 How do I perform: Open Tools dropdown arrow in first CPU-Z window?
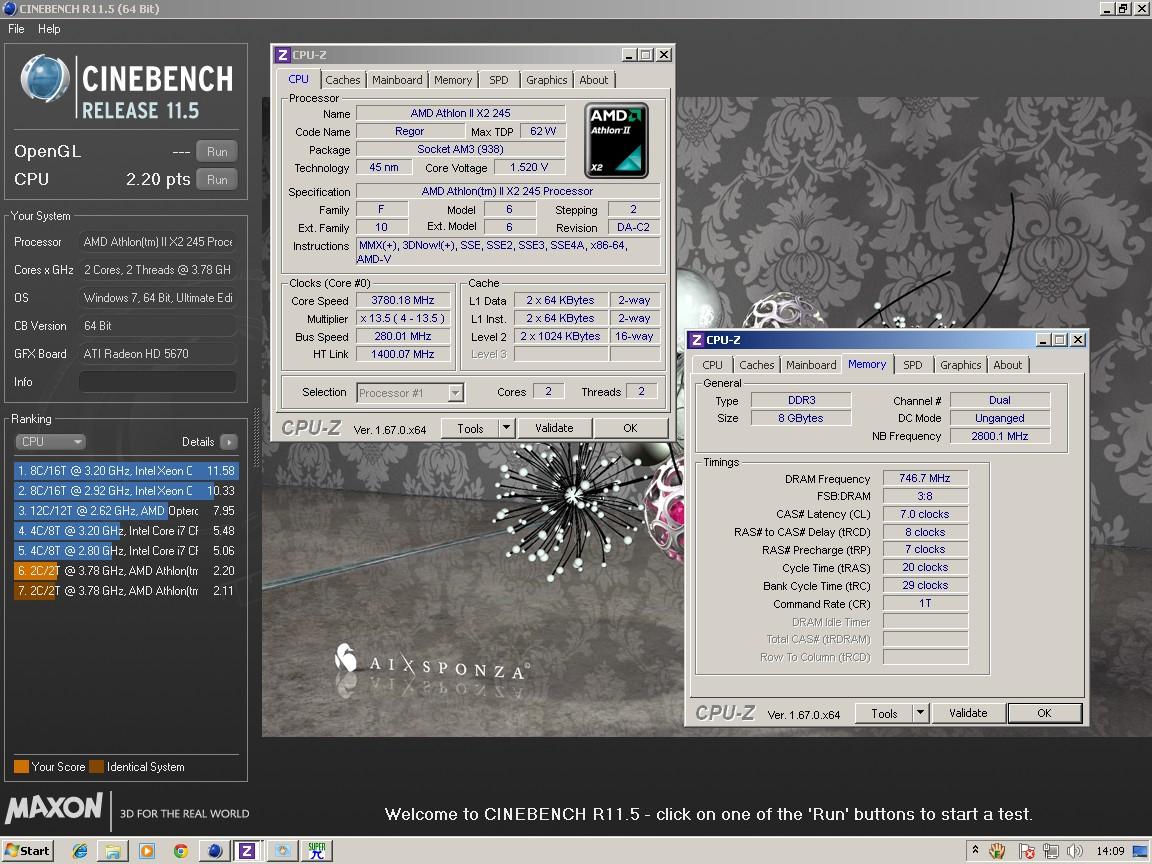pyautogui.click(x=506, y=428)
